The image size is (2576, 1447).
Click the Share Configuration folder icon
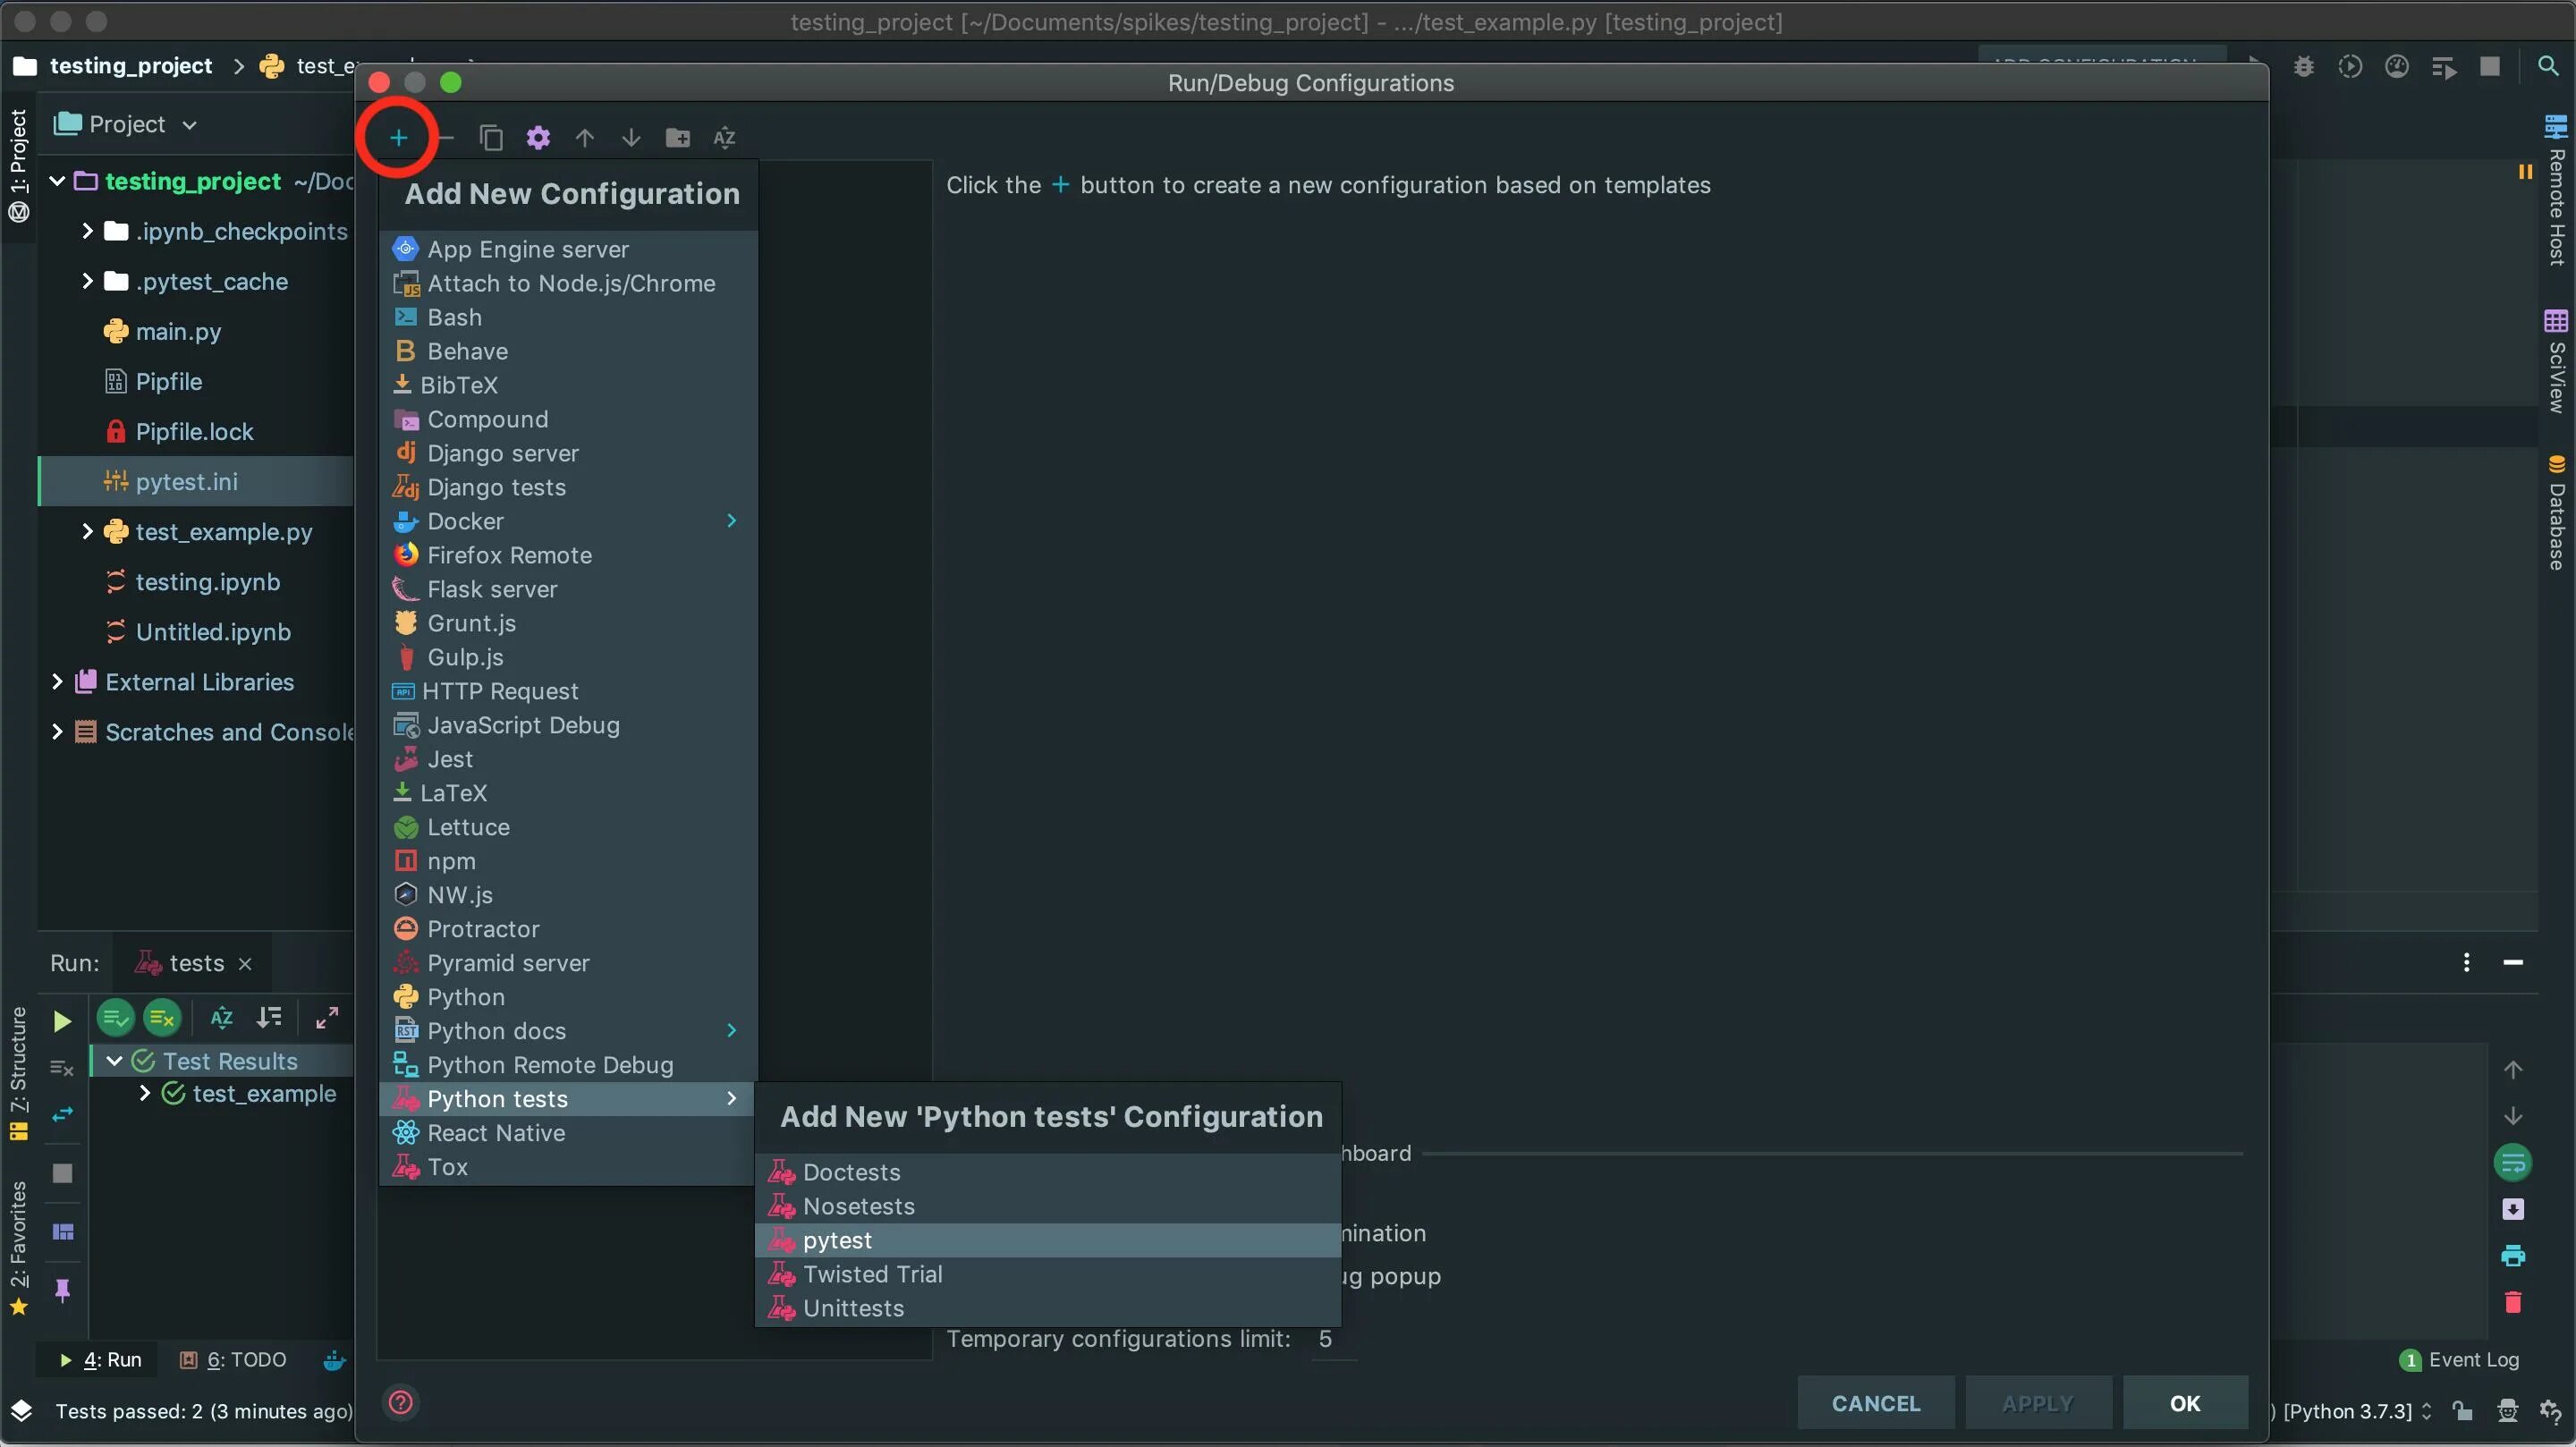[x=676, y=136]
